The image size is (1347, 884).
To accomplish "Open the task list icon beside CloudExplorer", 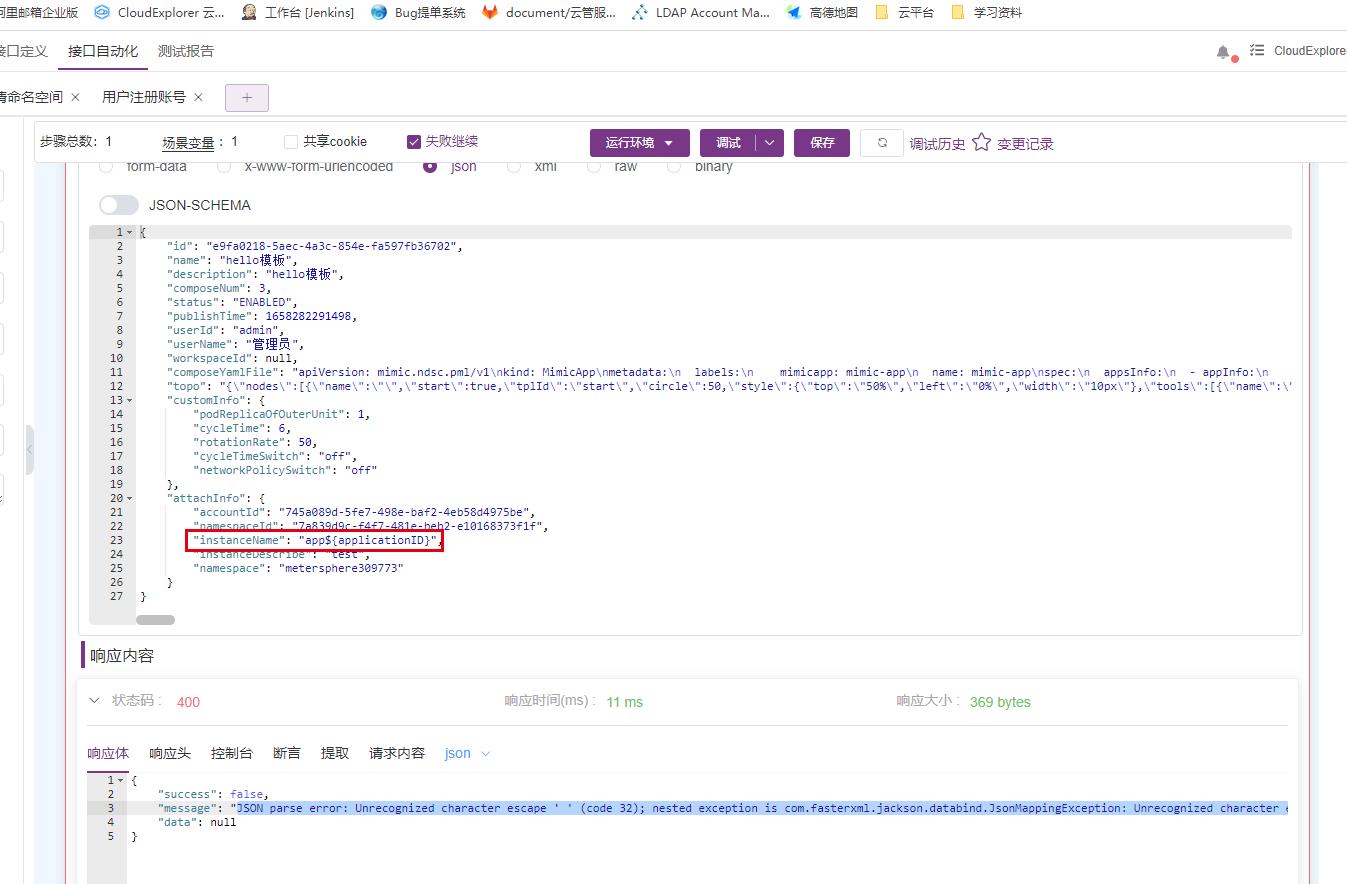I will pos(1256,49).
